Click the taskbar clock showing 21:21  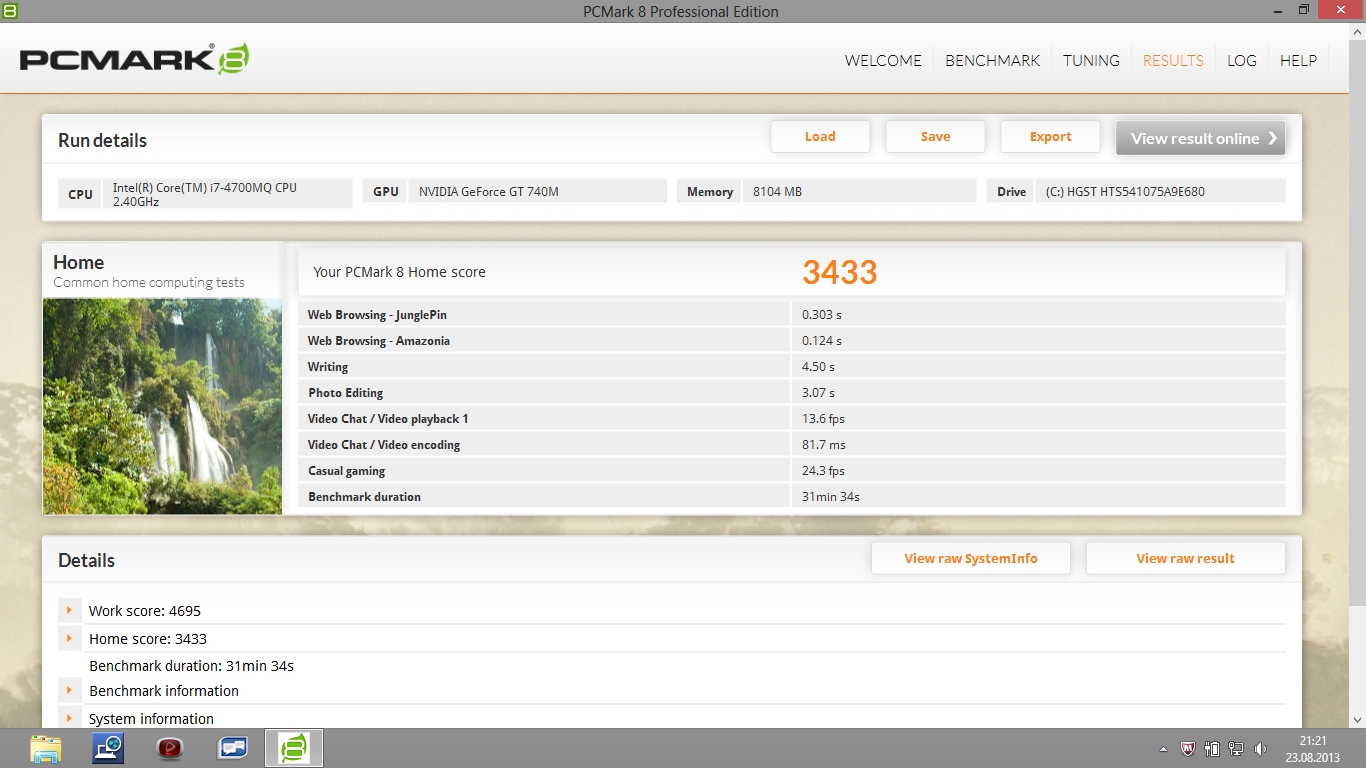point(1312,749)
